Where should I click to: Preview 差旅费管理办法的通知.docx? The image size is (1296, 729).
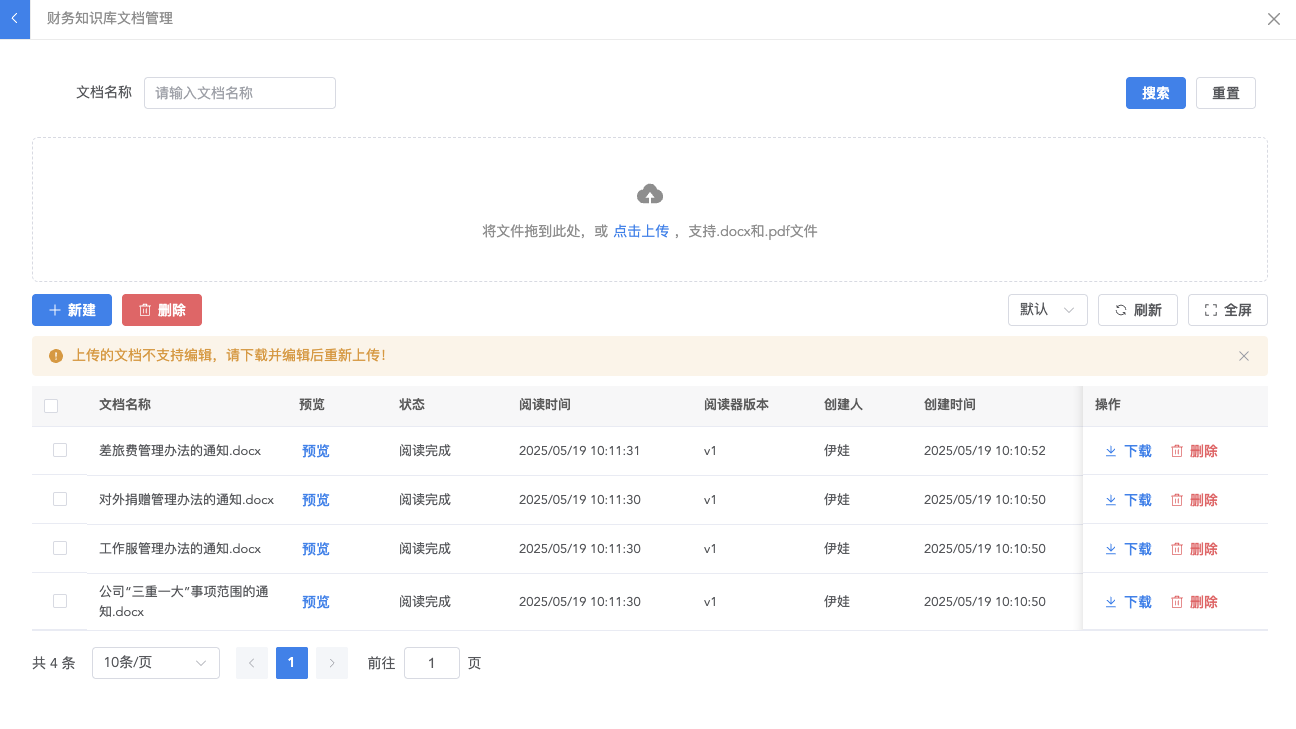[x=316, y=451]
